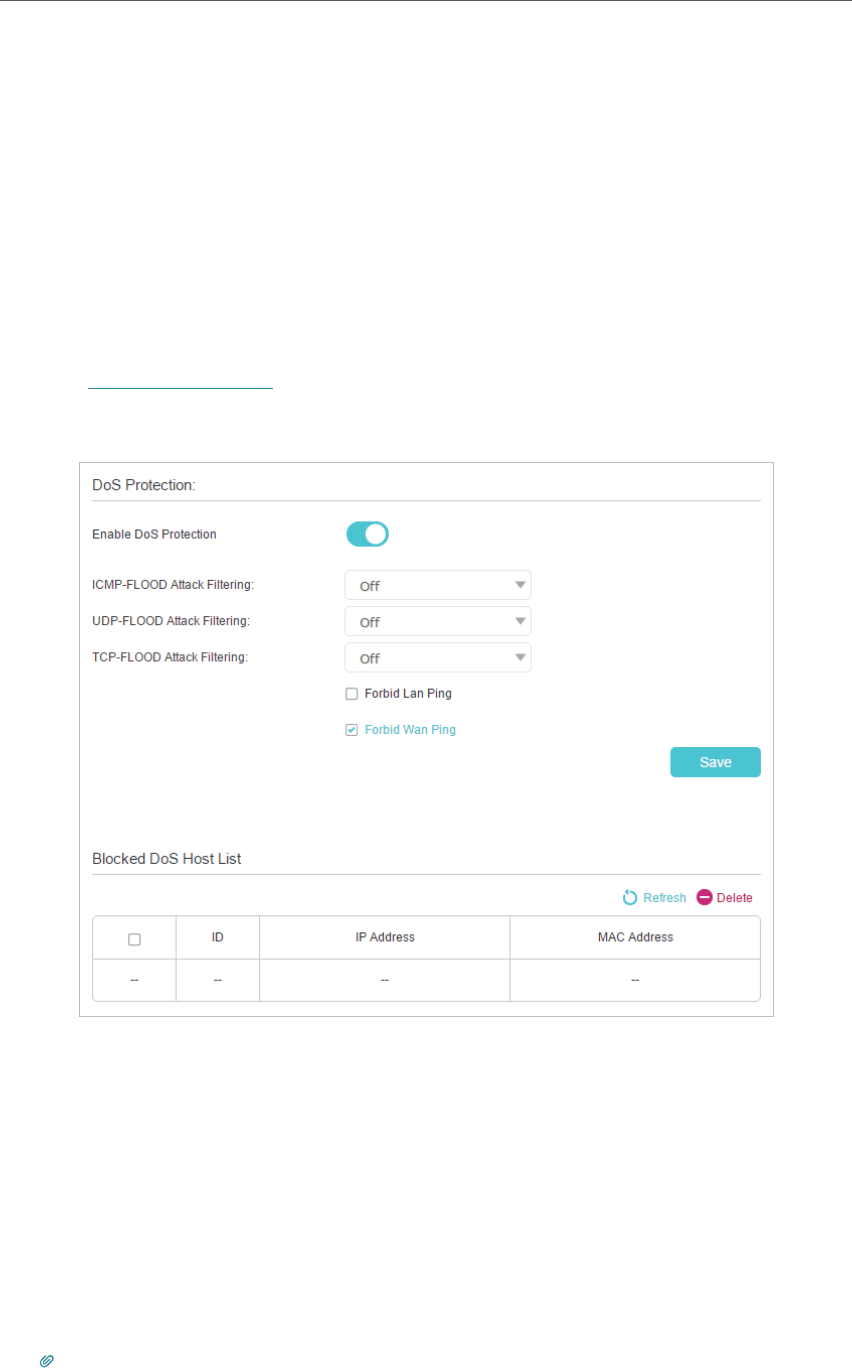Click the DoS Protection section heading
Screen dimensions: 852x1368
[143, 483]
